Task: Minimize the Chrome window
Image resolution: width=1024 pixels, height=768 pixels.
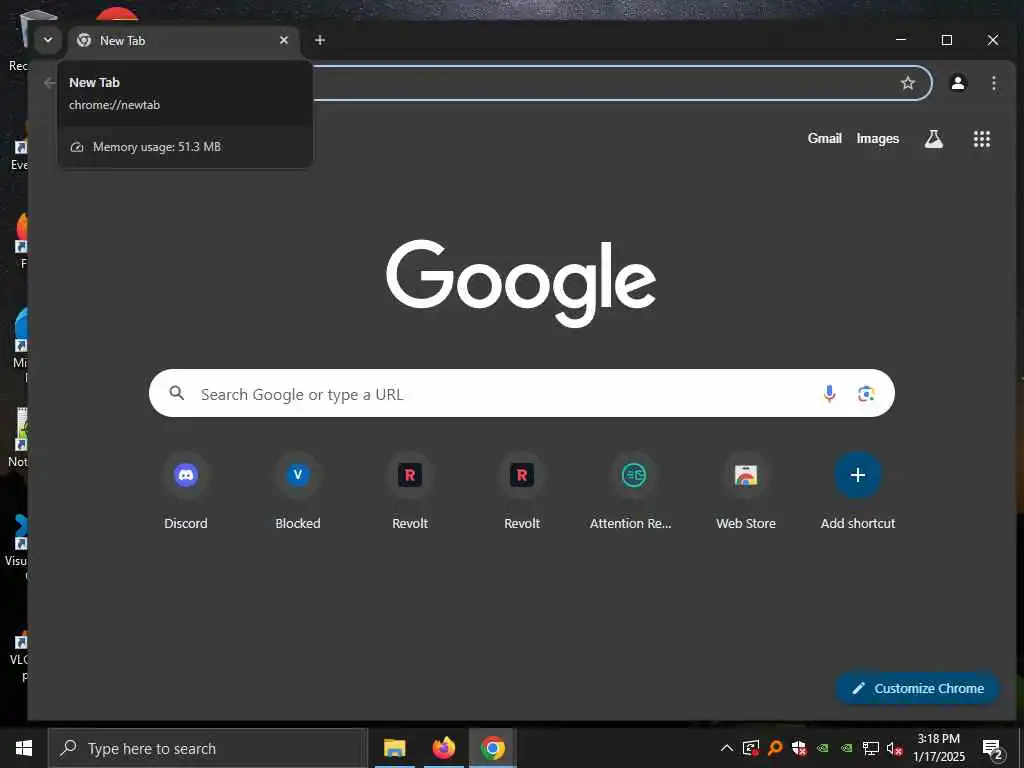Action: pyautogui.click(x=901, y=40)
